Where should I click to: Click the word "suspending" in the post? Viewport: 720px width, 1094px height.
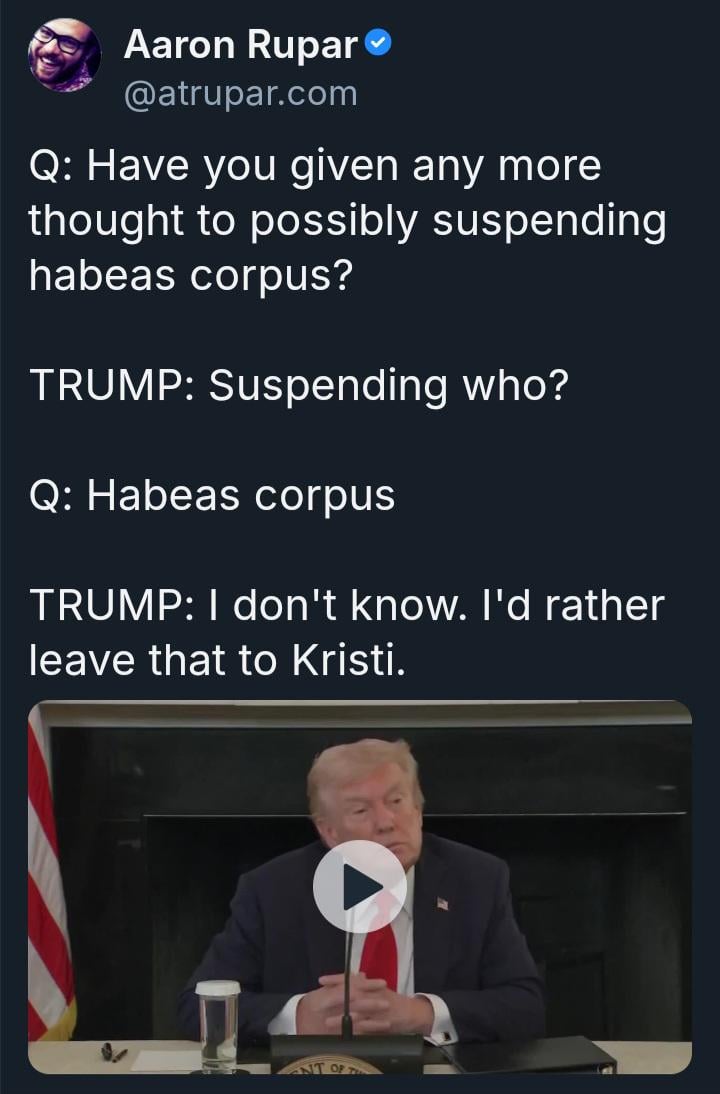548,220
